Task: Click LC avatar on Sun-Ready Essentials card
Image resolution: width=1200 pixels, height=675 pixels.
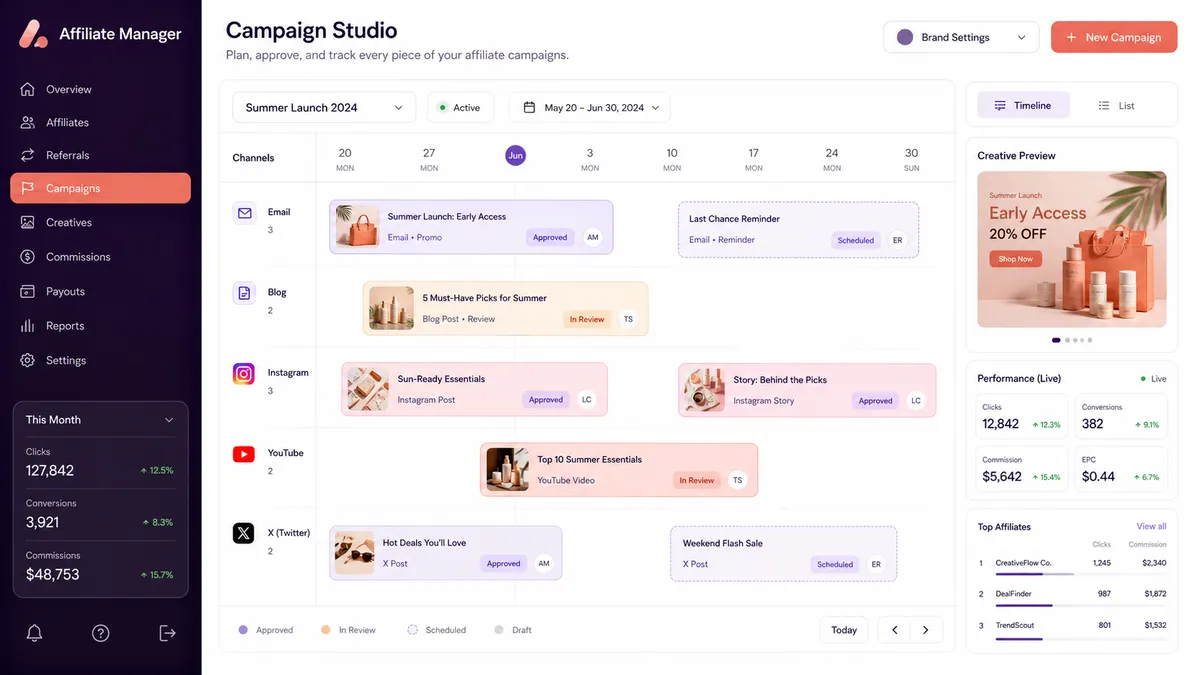Action: click(x=587, y=400)
